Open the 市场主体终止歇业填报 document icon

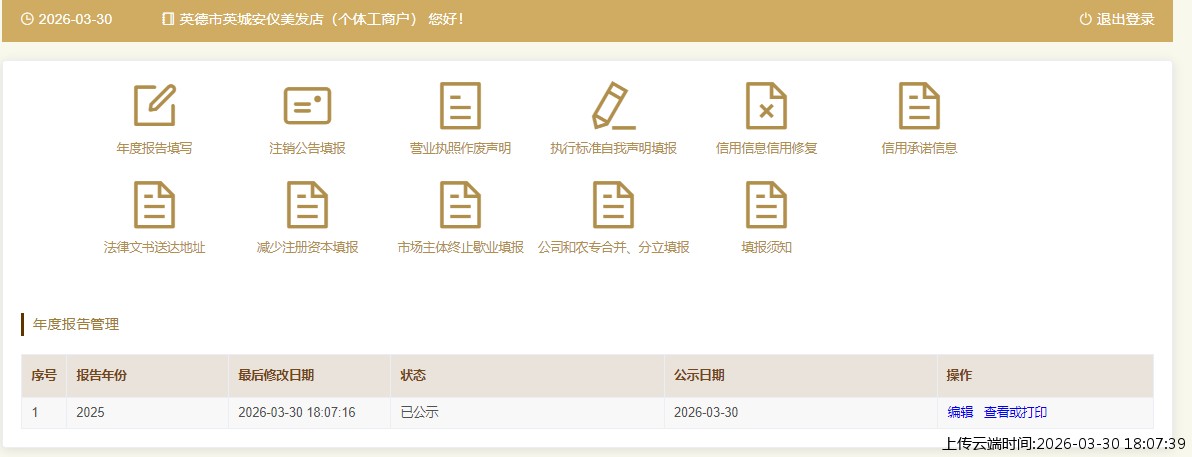[460, 205]
